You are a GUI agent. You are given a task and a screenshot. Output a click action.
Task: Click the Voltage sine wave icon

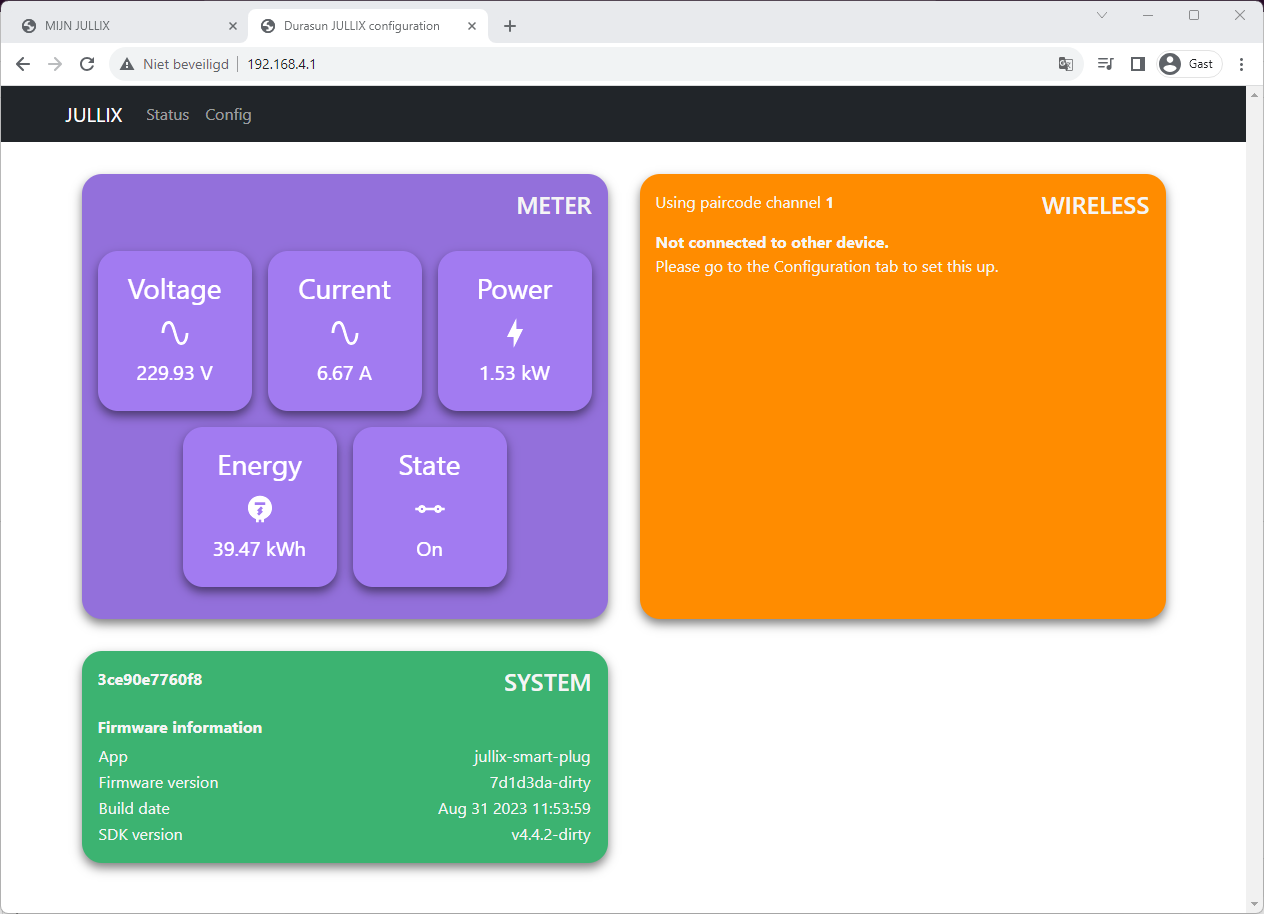coord(175,333)
